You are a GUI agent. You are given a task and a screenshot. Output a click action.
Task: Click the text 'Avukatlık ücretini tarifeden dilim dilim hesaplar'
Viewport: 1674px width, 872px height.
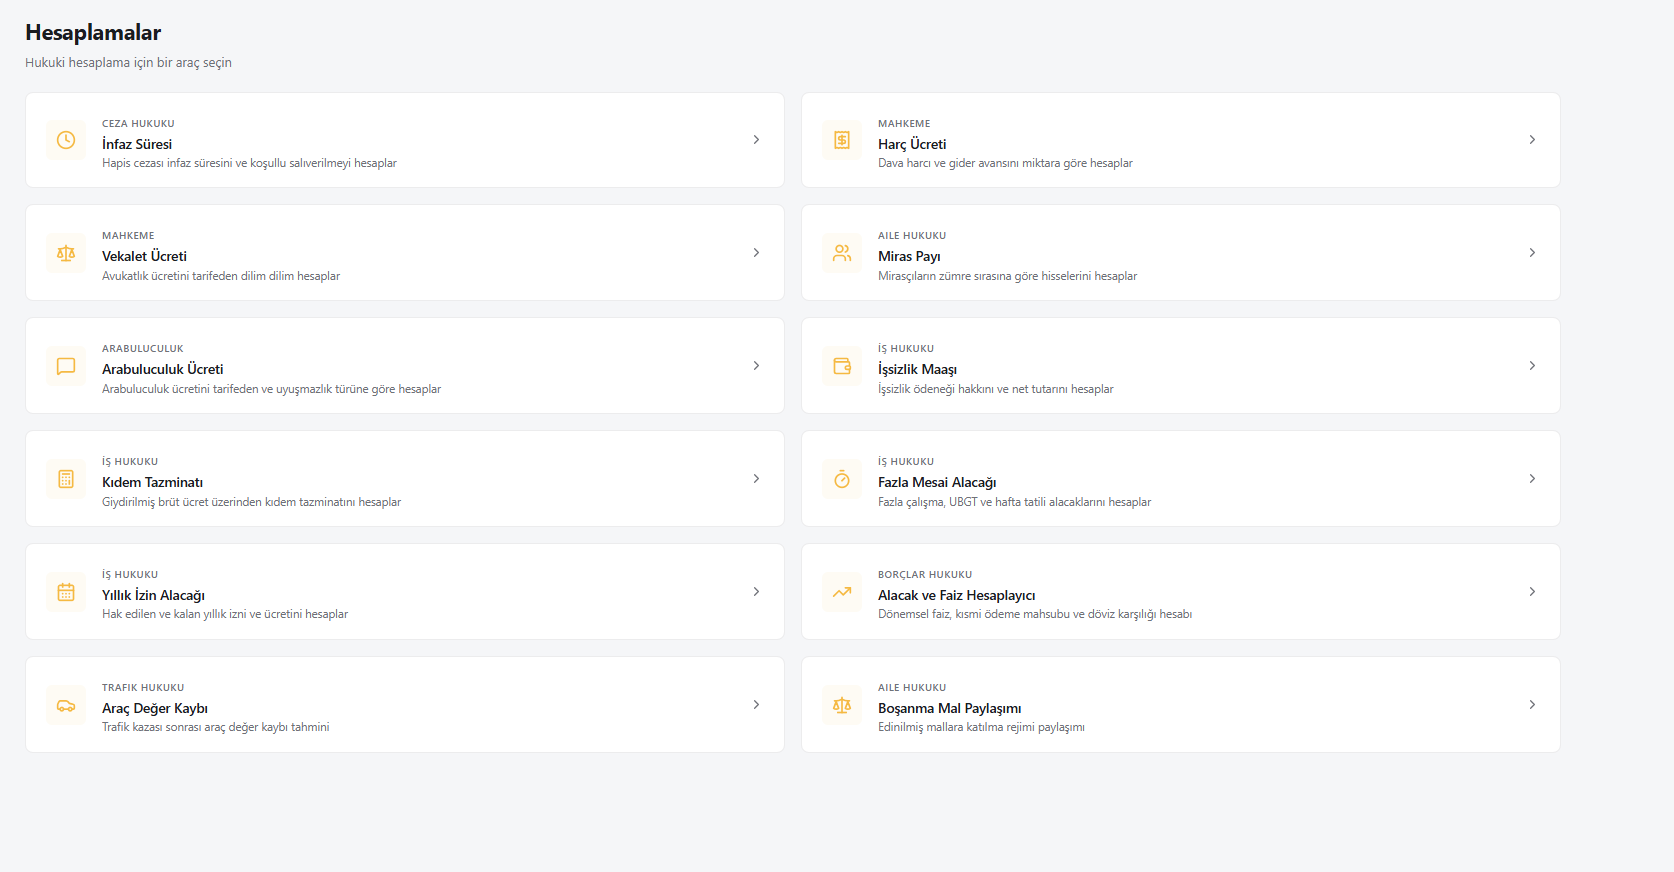[x=221, y=276]
